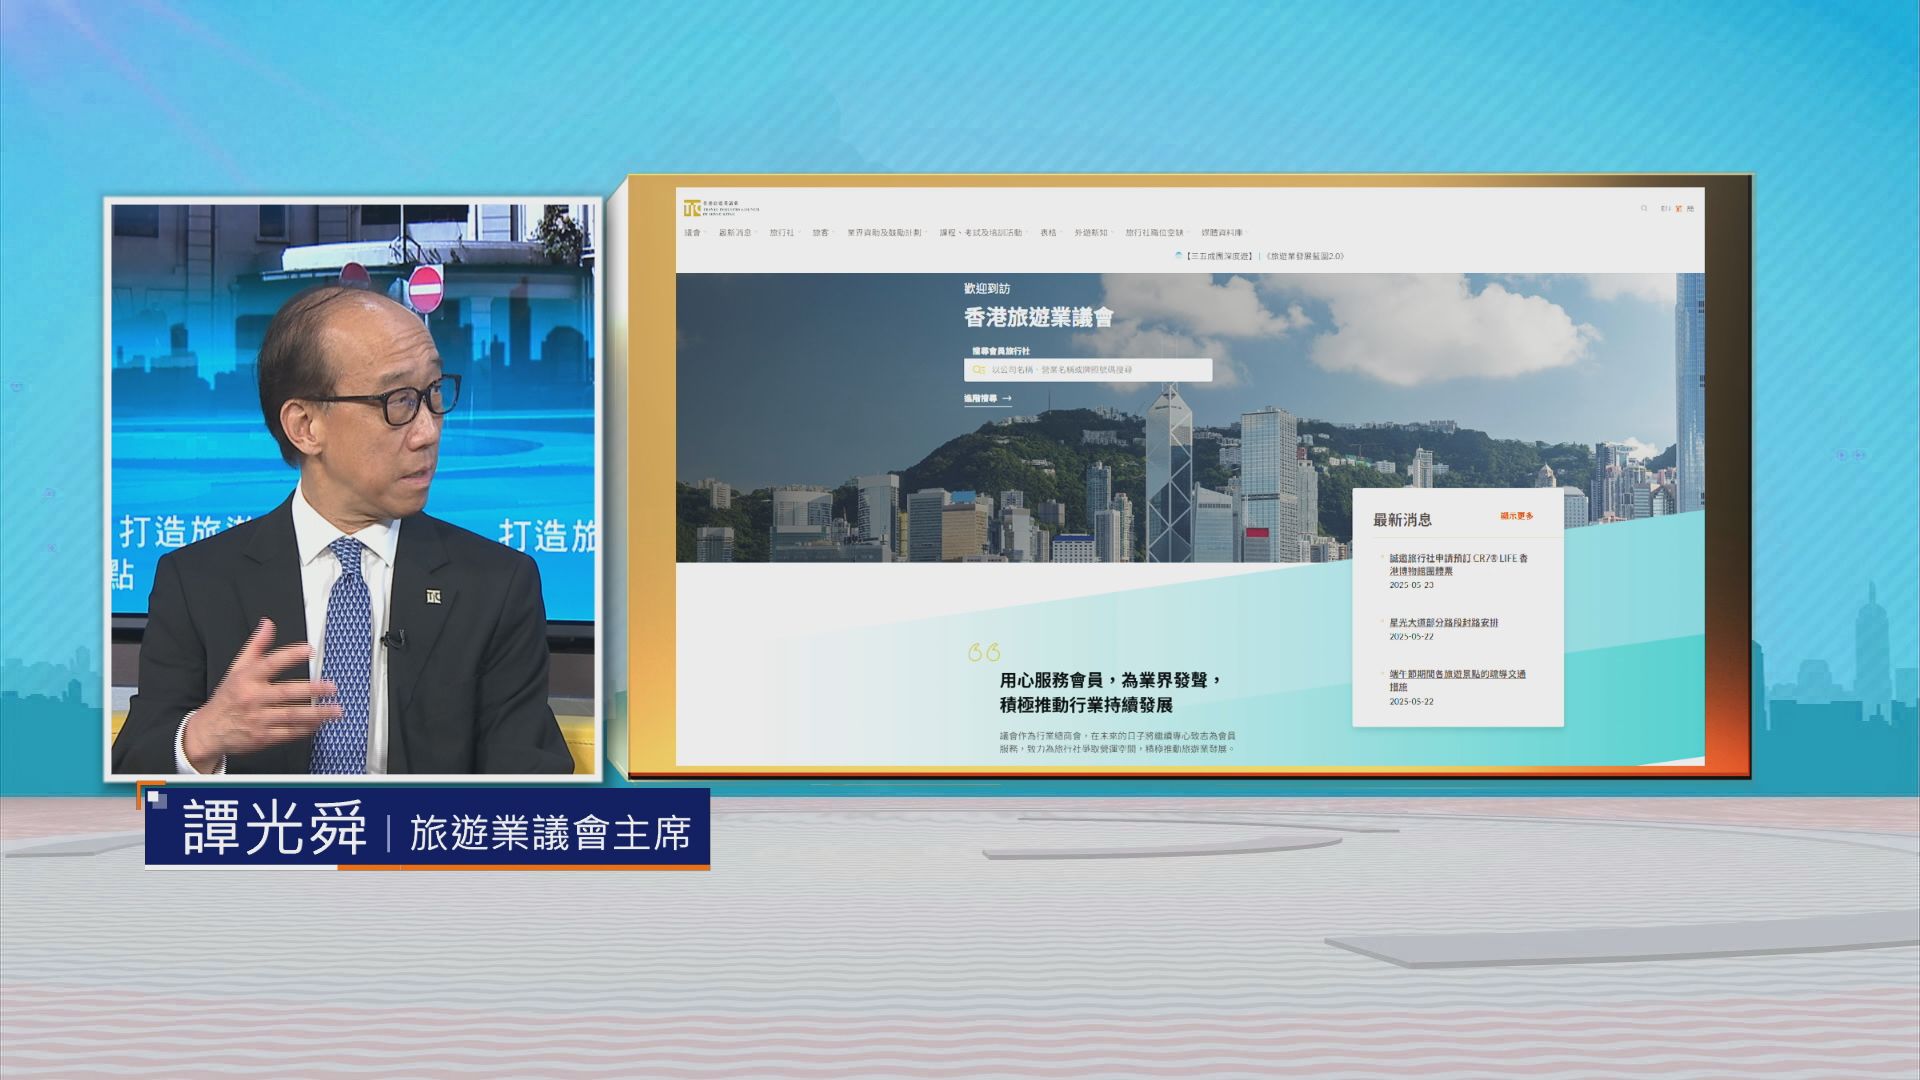This screenshot has width=1920, height=1080.
Task: Open the 最新消息 menu item
Action: point(736,233)
